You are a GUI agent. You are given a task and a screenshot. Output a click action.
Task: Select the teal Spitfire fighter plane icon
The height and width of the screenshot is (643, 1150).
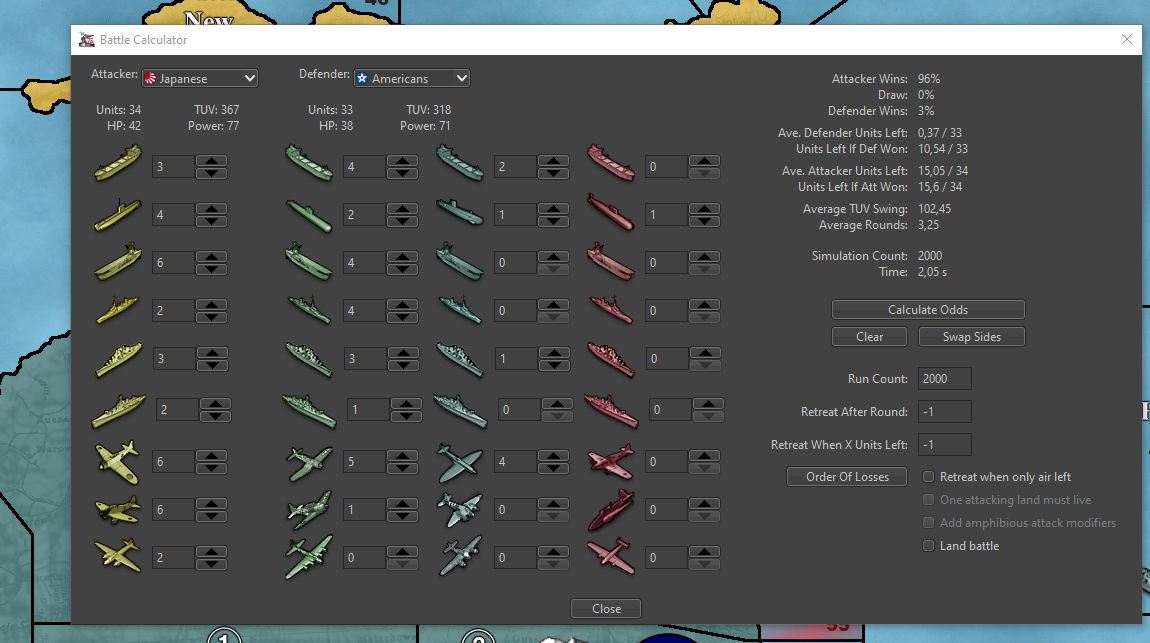459,462
